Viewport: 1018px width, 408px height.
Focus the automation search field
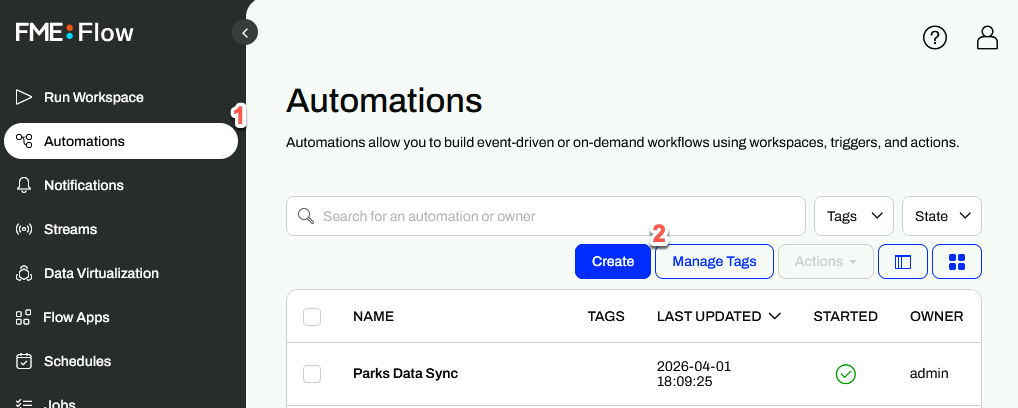click(546, 216)
